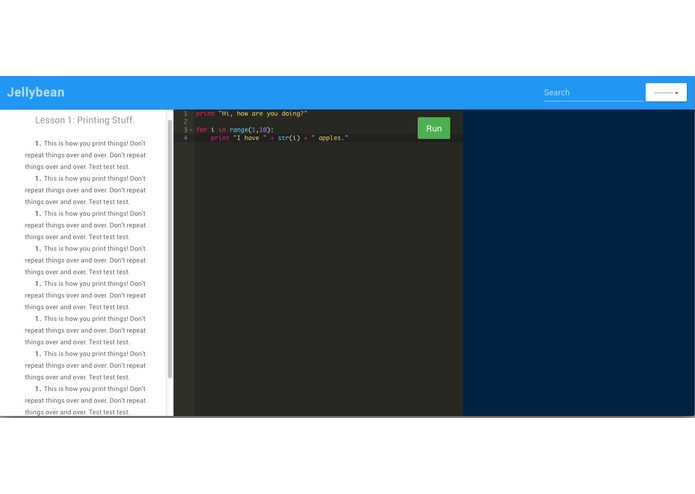Click the lesson panel vertical scrollbar
The height and width of the screenshot is (494, 695).
tap(170, 248)
